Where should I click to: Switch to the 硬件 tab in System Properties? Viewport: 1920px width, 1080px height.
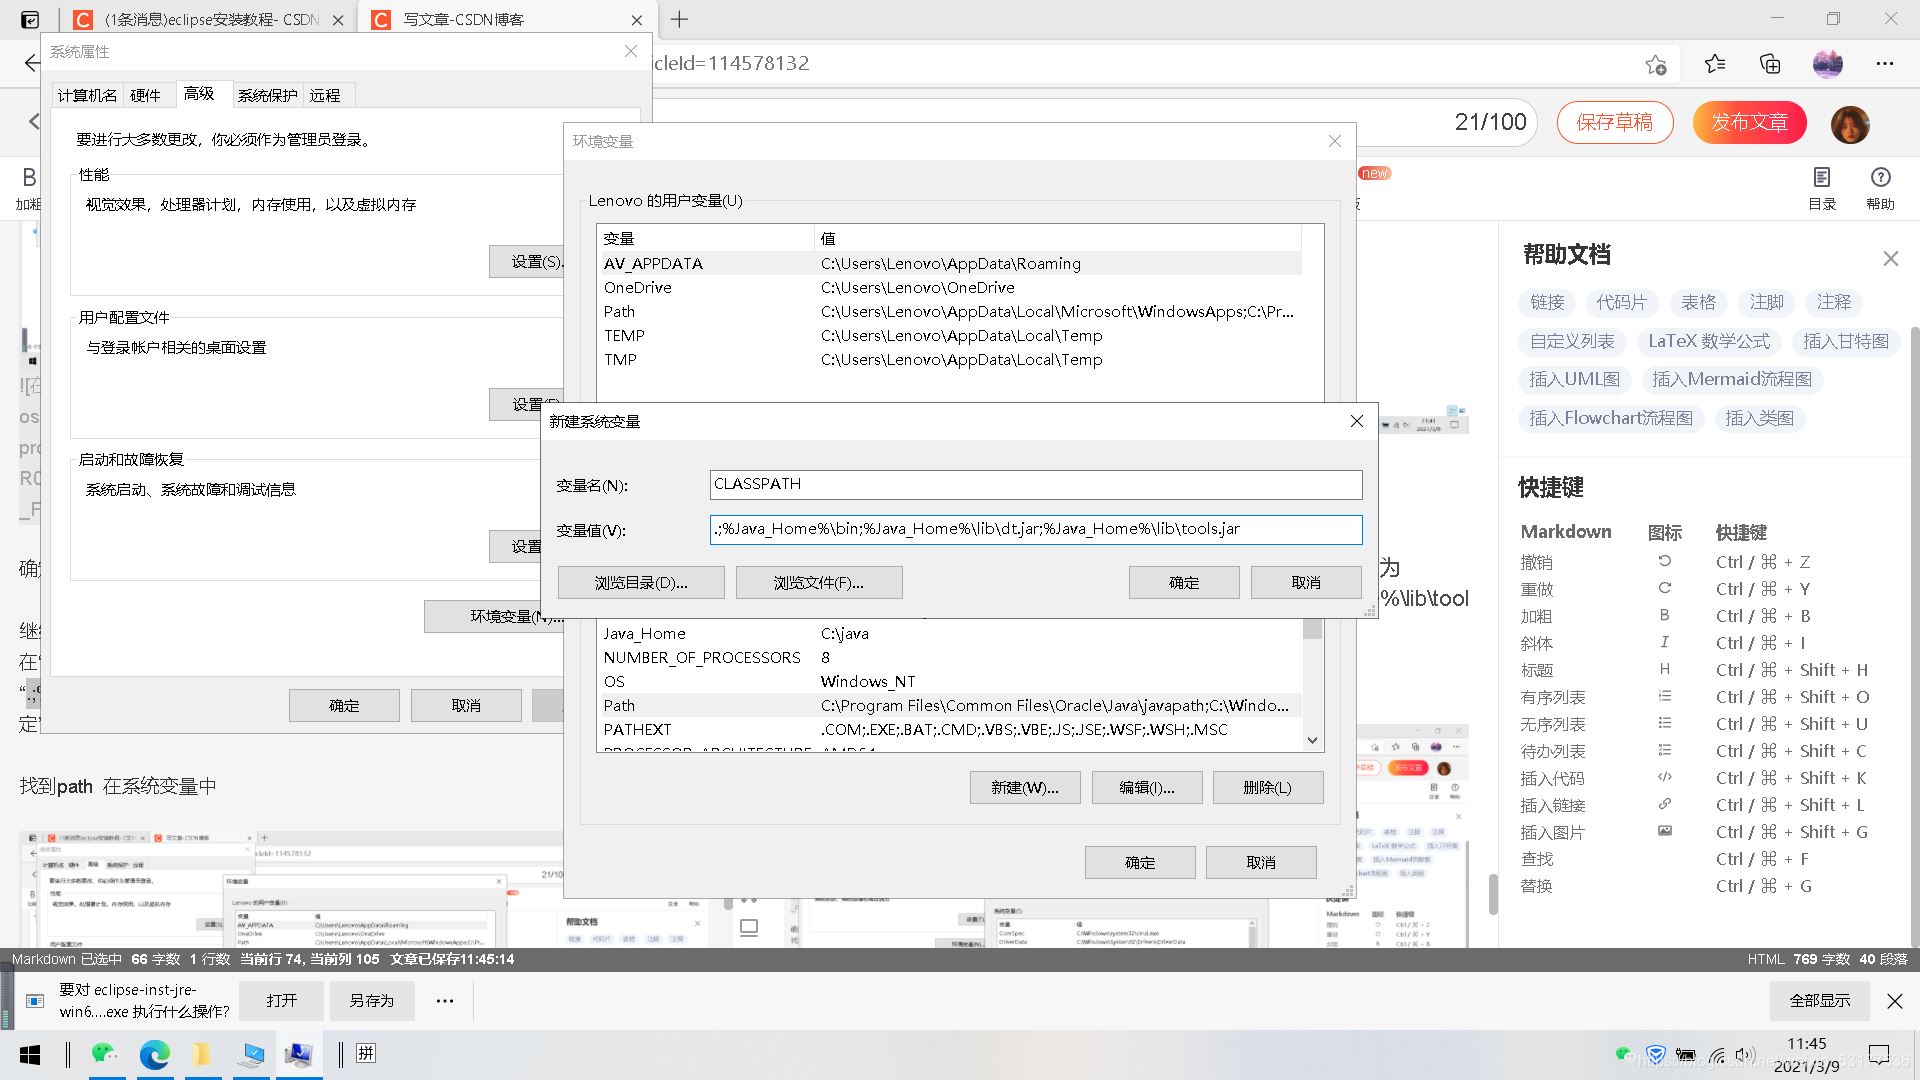click(x=146, y=94)
